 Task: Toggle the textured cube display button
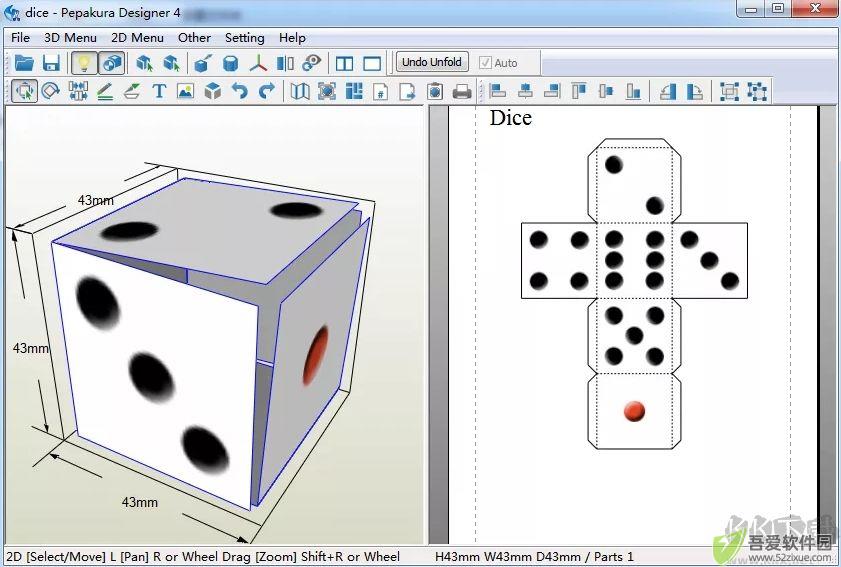tap(112, 63)
